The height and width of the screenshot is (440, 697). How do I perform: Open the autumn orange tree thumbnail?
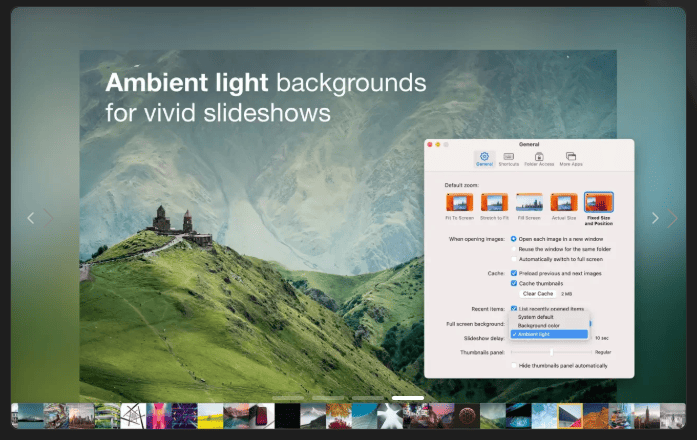[x=339, y=416]
